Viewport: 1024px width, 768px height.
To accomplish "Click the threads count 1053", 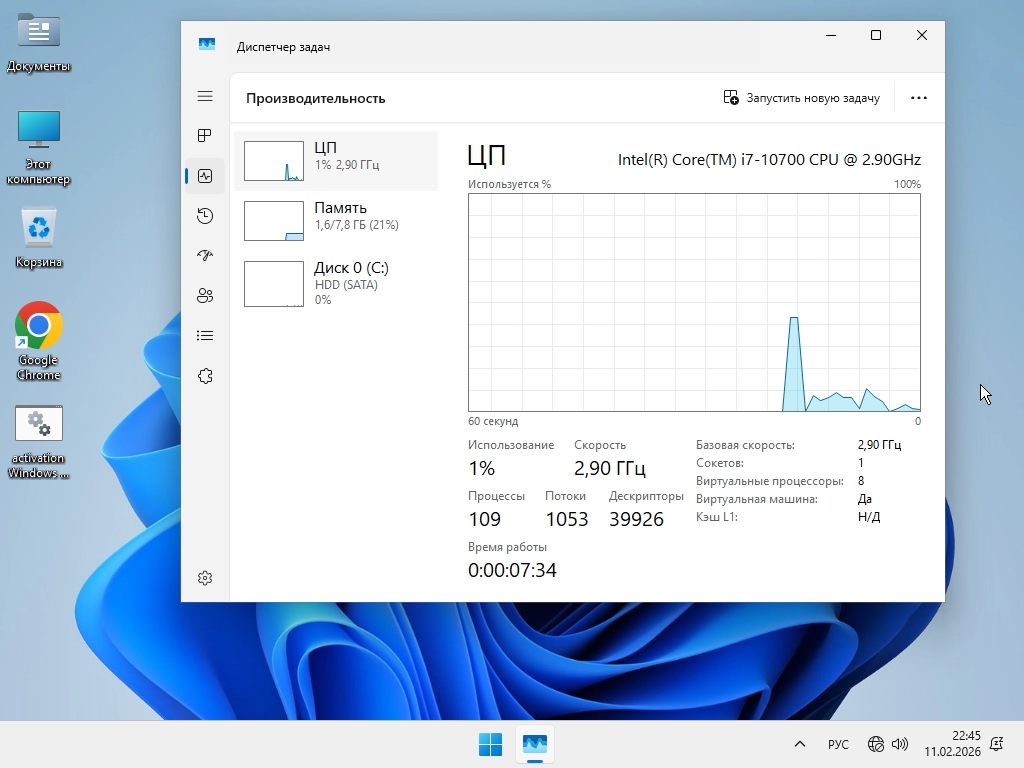I will coord(567,519).
